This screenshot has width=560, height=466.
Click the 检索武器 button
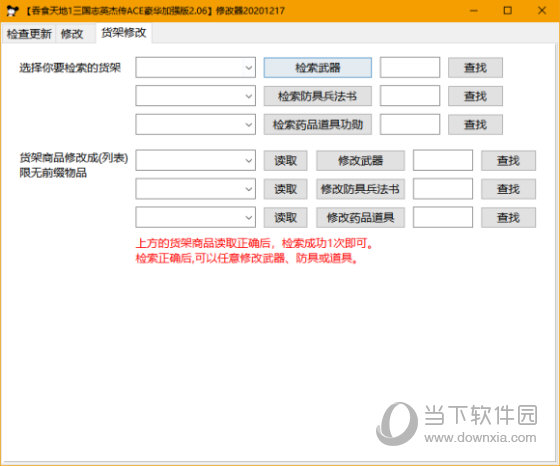point(318,67)
